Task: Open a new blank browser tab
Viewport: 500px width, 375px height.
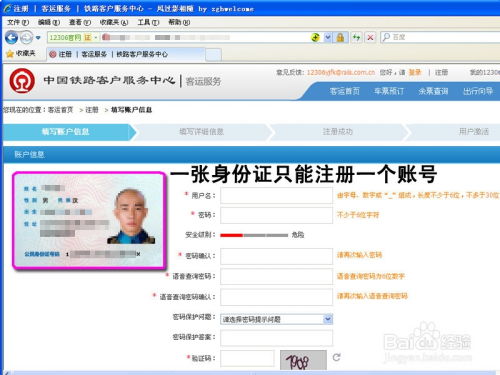Action: click(x=213, y=55)
